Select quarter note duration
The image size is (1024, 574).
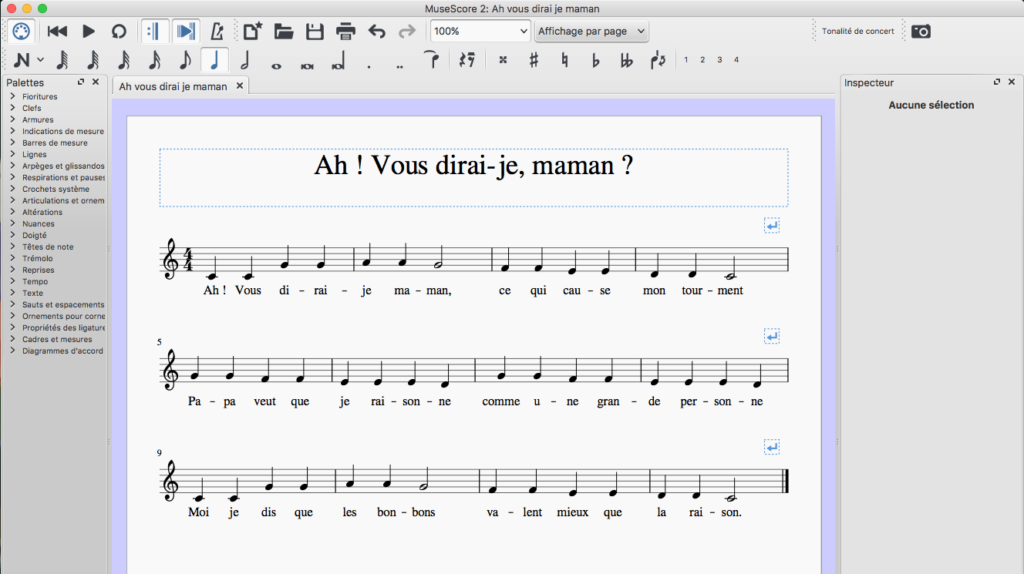(x=215, y=60)
